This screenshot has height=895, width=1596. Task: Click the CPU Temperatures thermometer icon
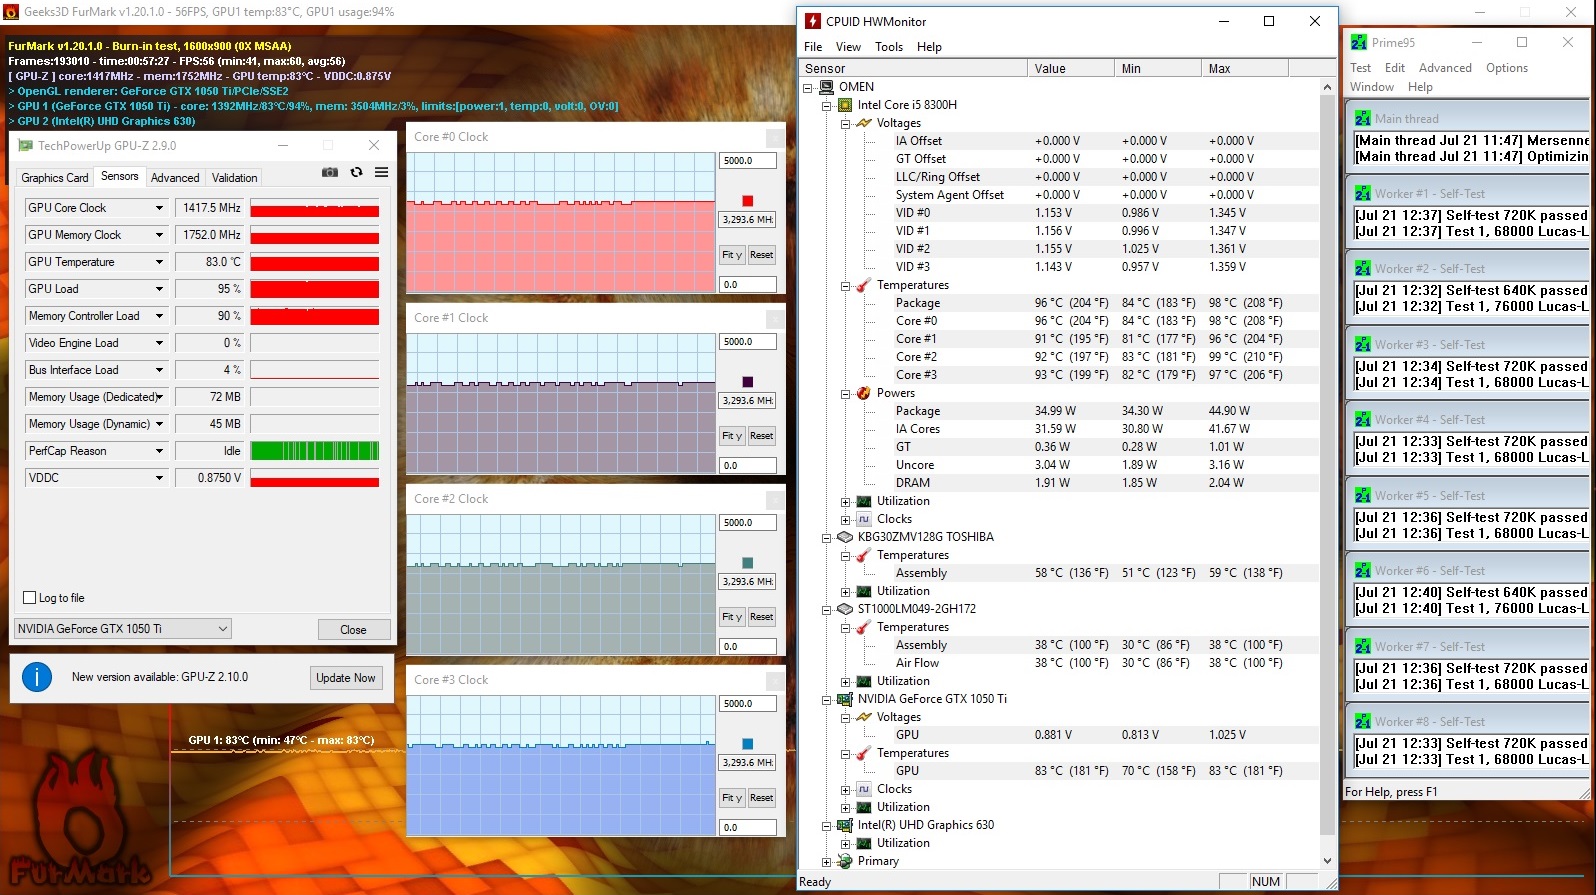click(x=864, y=285)
